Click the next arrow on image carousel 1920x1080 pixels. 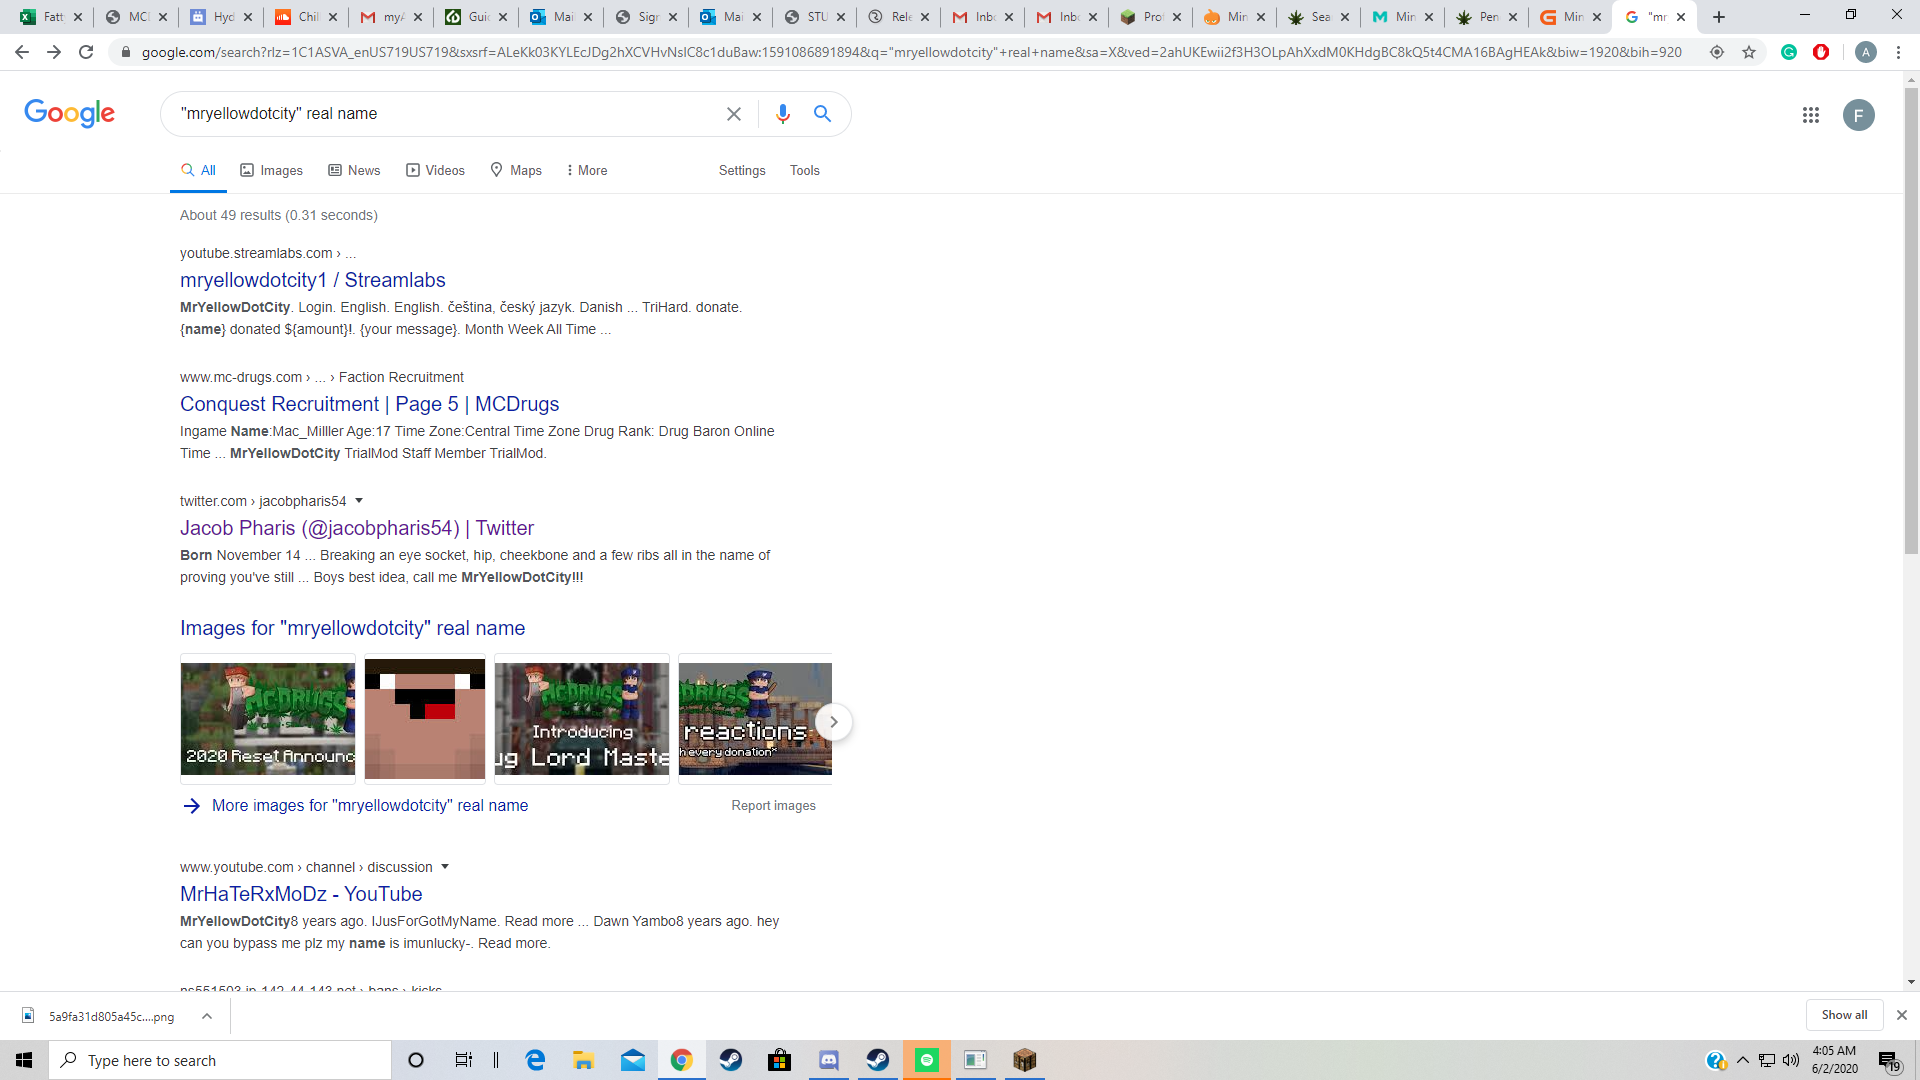(833, 722)
